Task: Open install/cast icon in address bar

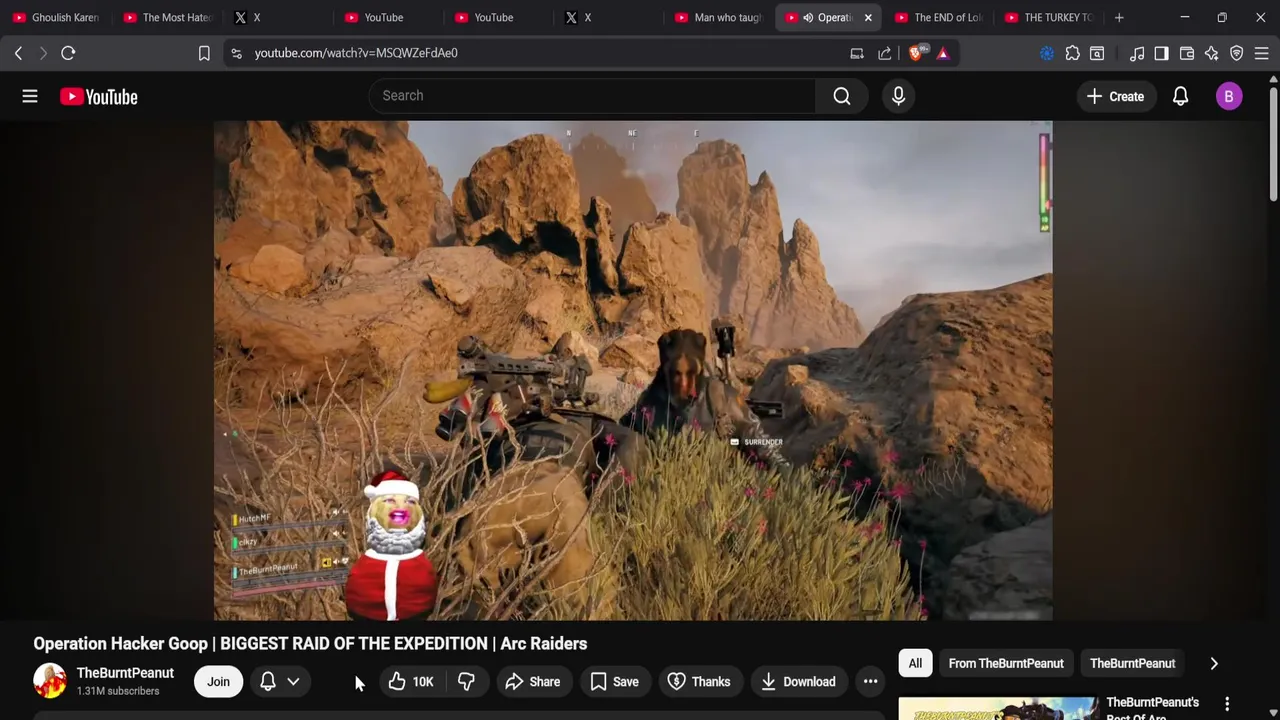Action: coord(857,53)
